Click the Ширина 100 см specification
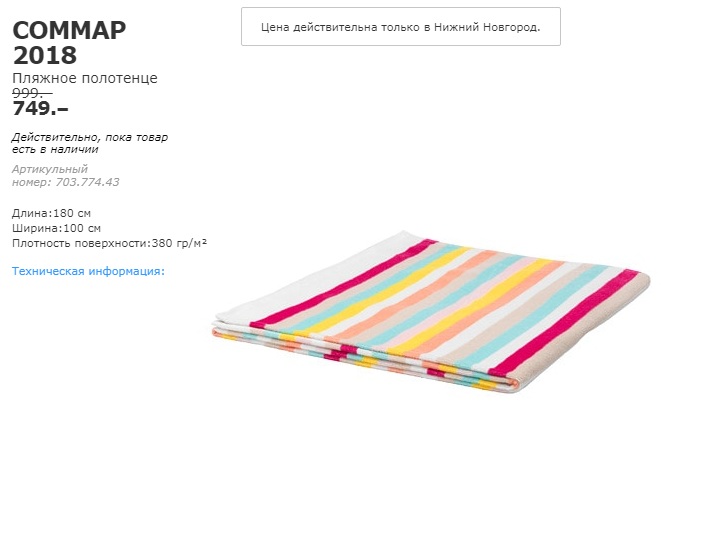This screenshot has width=701, height=547. coord(56,228)
